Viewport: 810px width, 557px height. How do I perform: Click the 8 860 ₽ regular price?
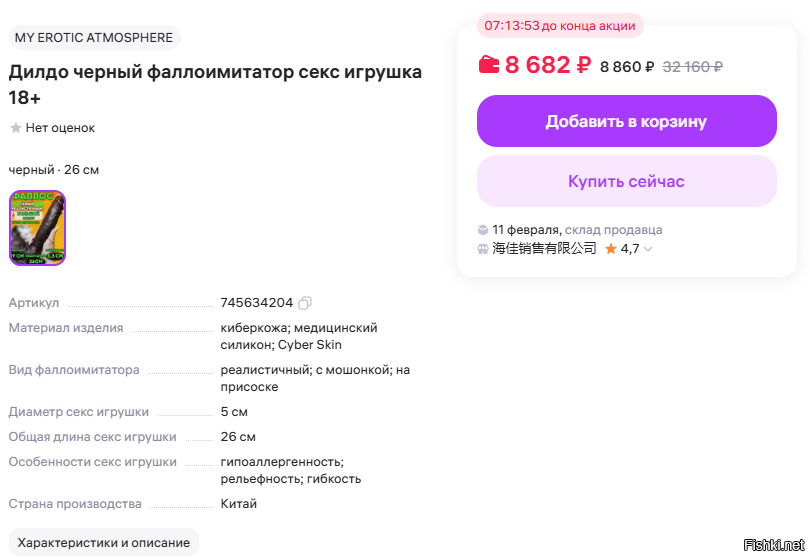627,67
